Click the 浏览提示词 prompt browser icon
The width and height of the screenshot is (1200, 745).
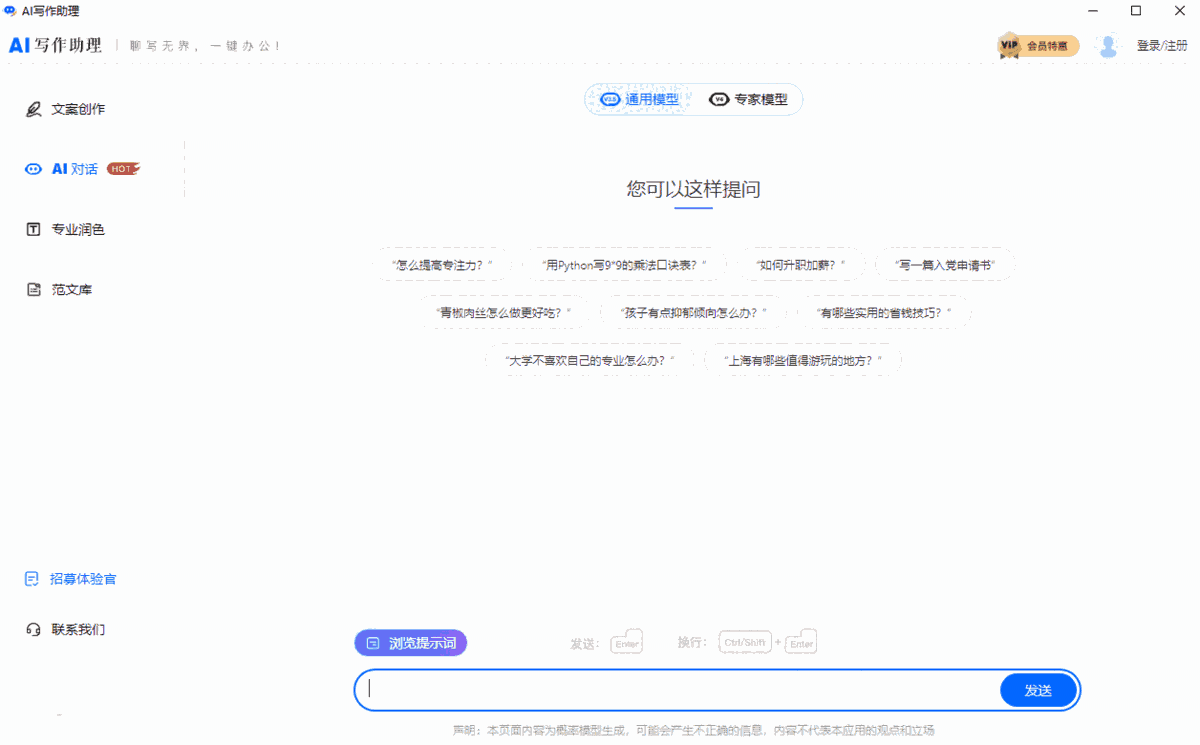tap(374, 642)
